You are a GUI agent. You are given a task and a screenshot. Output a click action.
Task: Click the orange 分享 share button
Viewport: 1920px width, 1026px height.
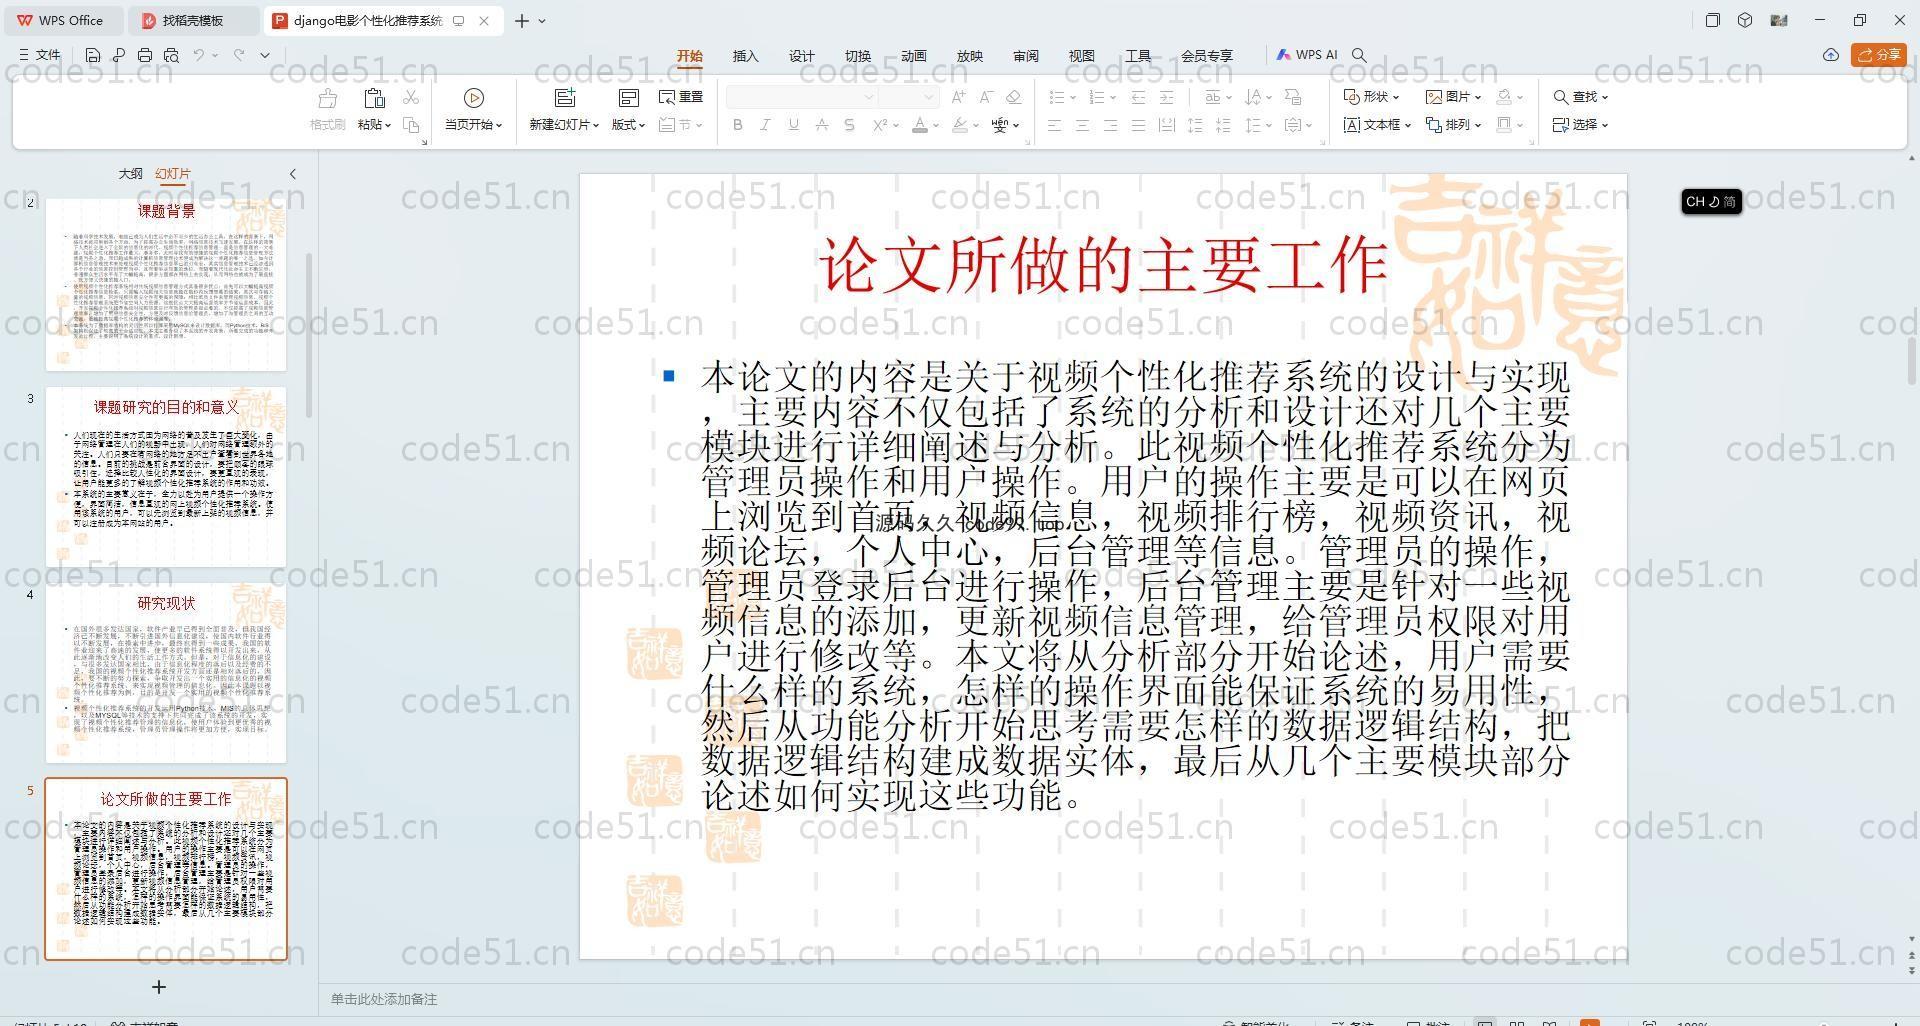(1879, 55)
